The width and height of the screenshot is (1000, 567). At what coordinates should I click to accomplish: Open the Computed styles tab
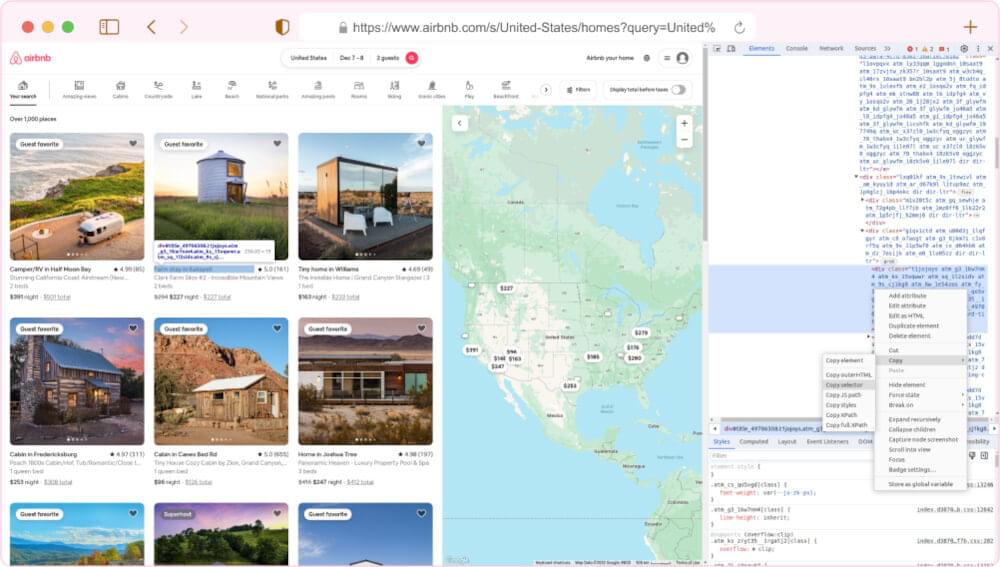pos(754,442)
